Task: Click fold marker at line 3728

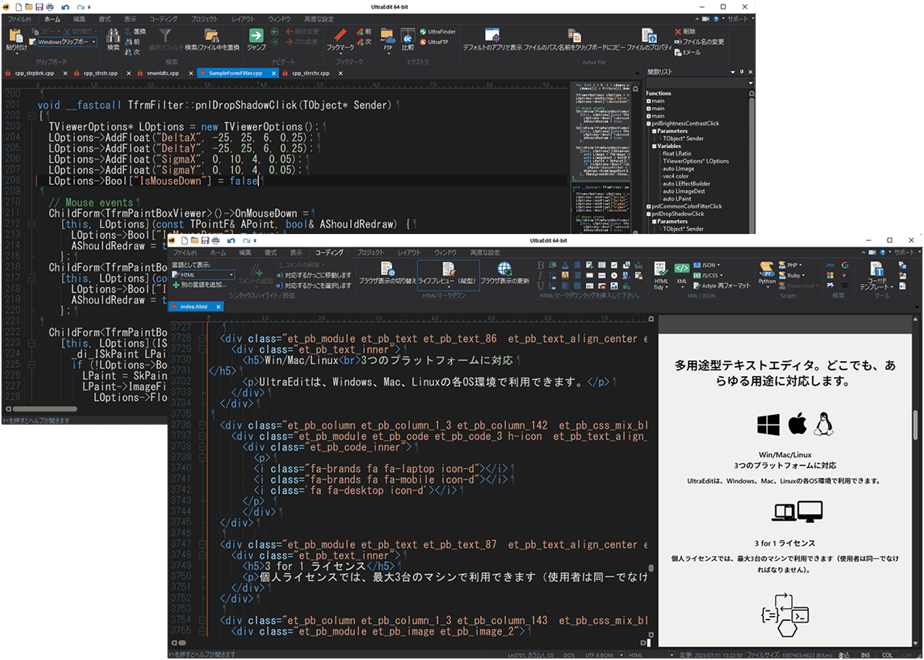Action: click(202, 338)
